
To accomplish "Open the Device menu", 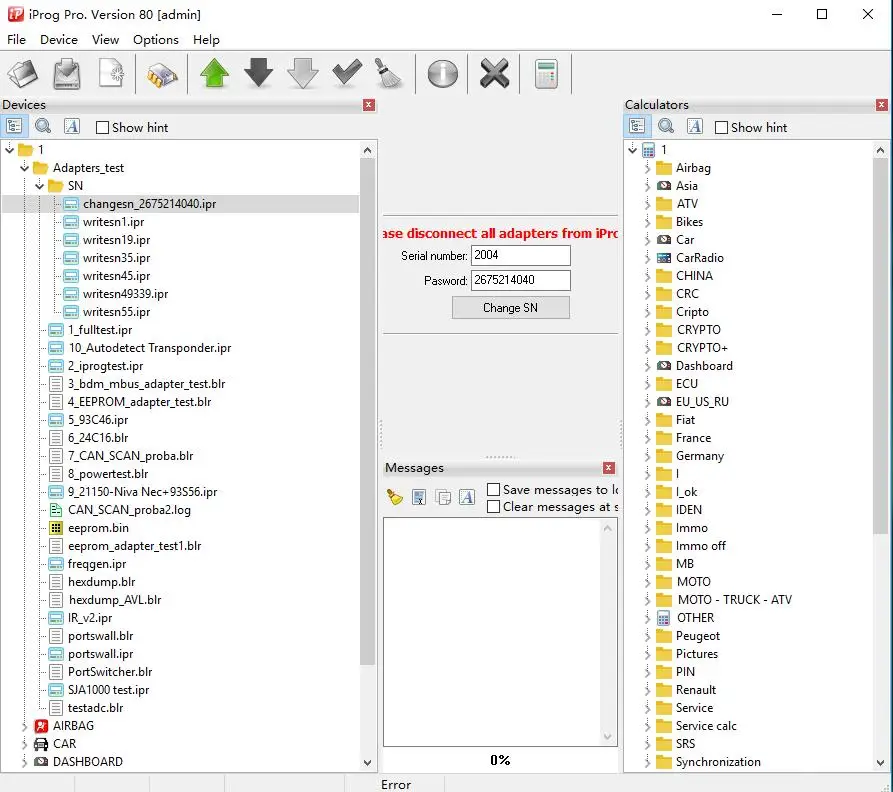I will tap(59, 40).
